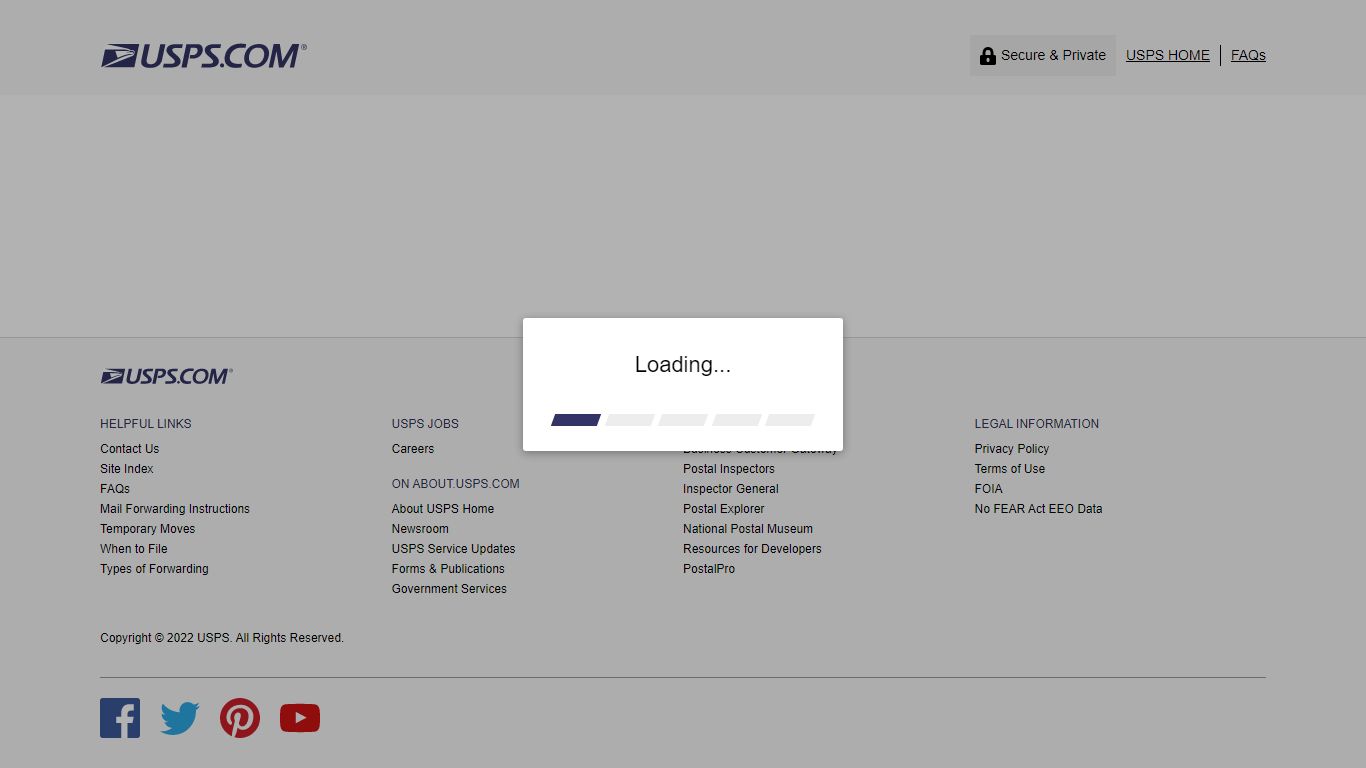Open PostalPro footer link
1366x768 pixels.
pyautogui.click(x=709, y=569)
